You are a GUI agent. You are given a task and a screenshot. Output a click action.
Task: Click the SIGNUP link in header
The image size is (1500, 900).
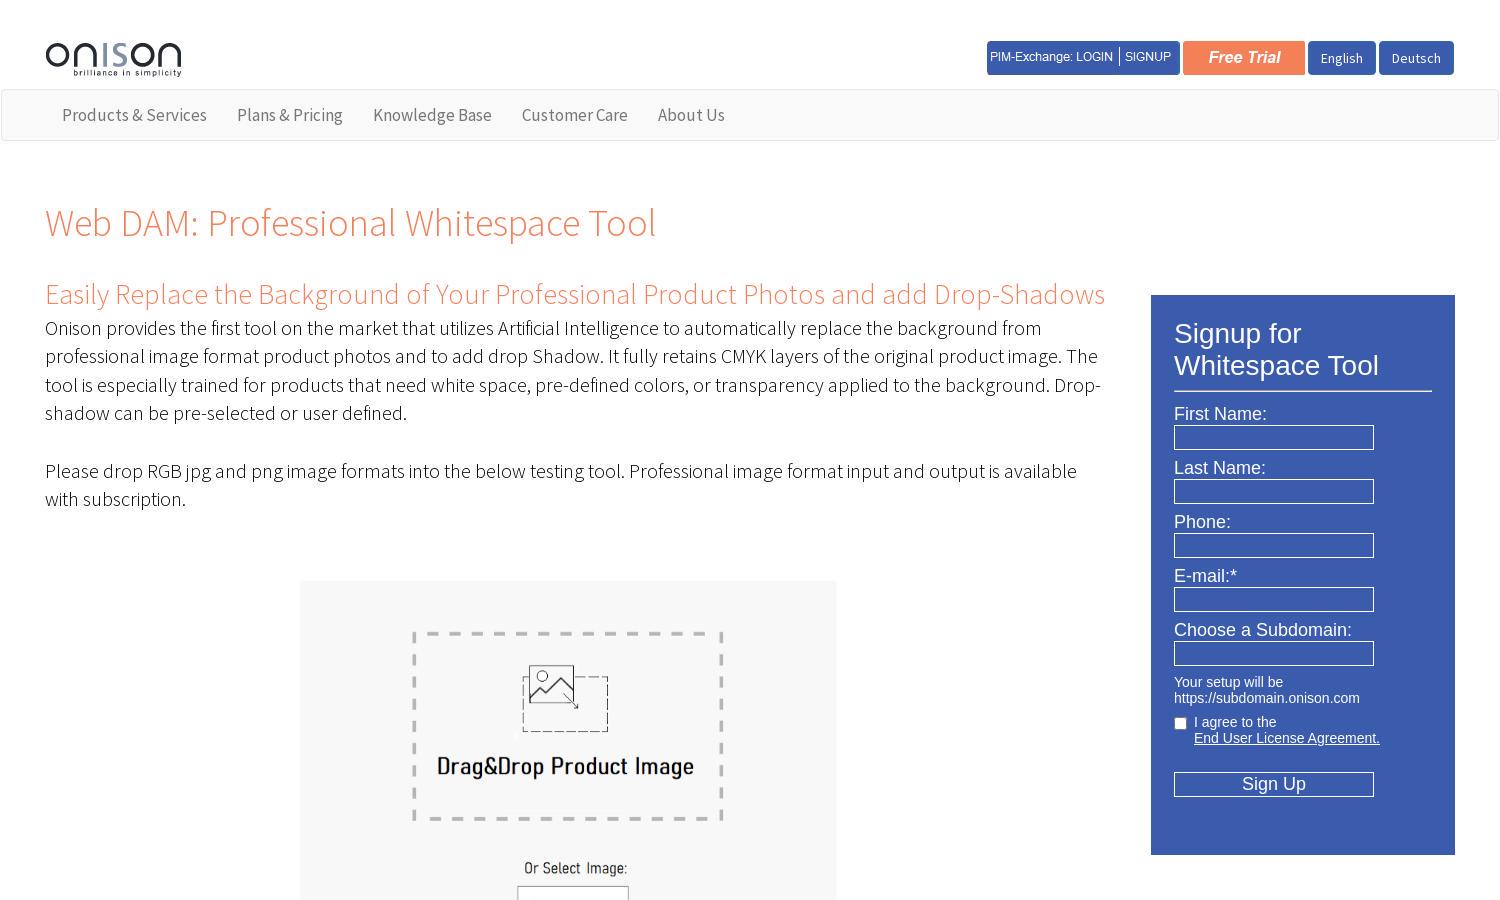point(1148,57)
